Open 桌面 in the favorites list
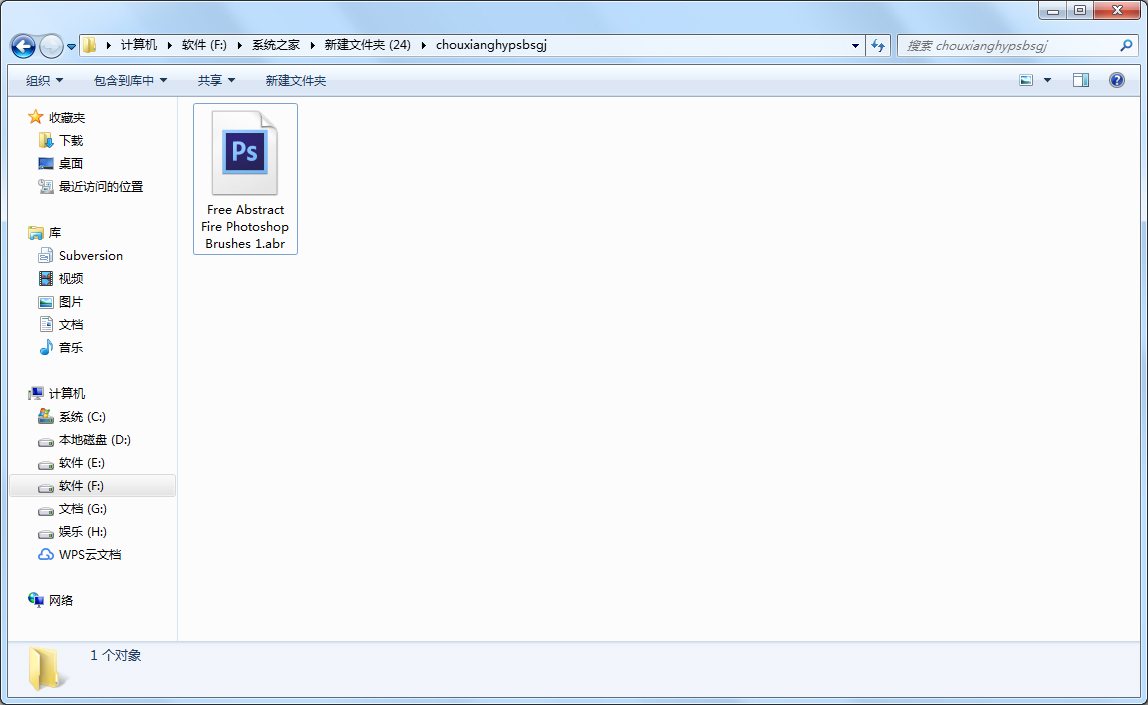The height and width of the screenshot is (705, 1148). coord(71,164)
